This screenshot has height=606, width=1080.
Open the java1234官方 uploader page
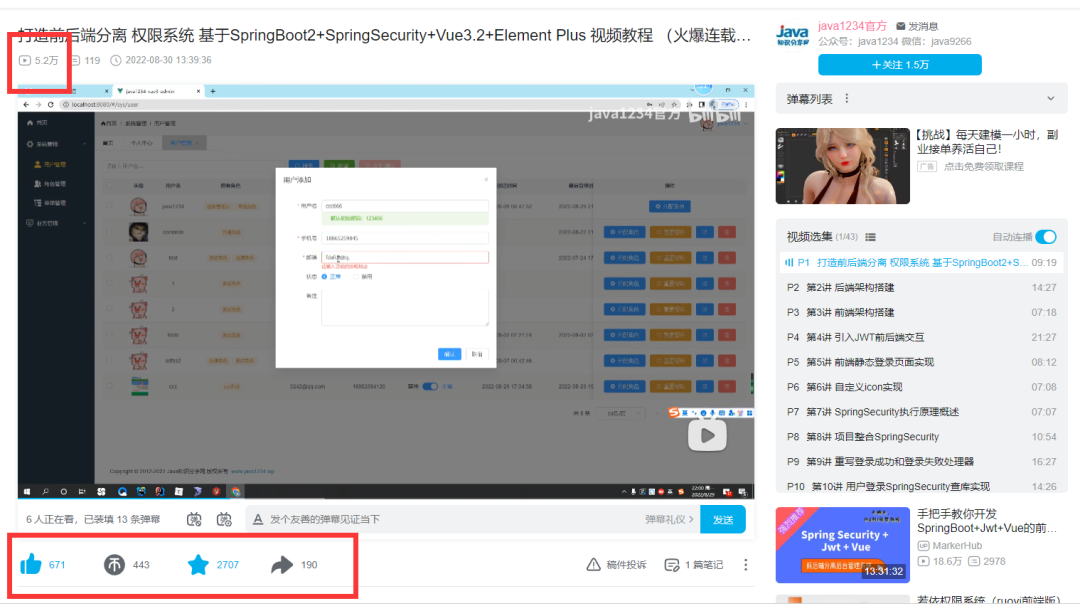pos(852,26)
